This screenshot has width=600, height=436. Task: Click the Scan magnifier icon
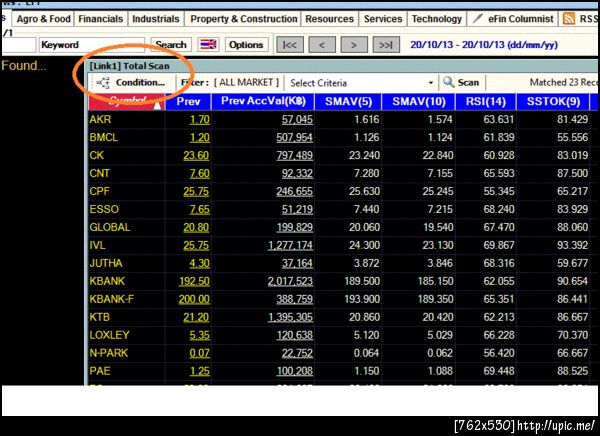(448, 82)
